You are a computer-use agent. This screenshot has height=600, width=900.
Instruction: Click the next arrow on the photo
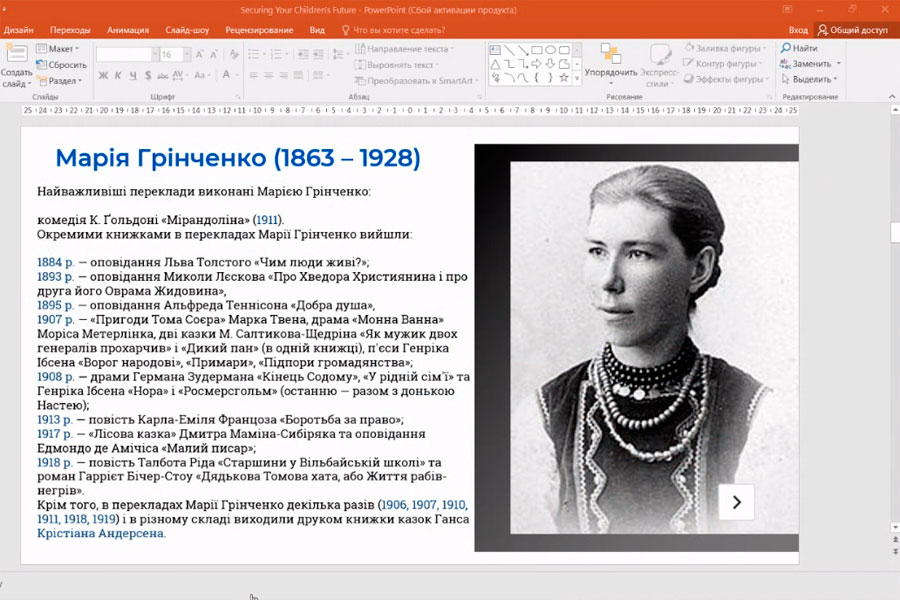click(736, 502)
